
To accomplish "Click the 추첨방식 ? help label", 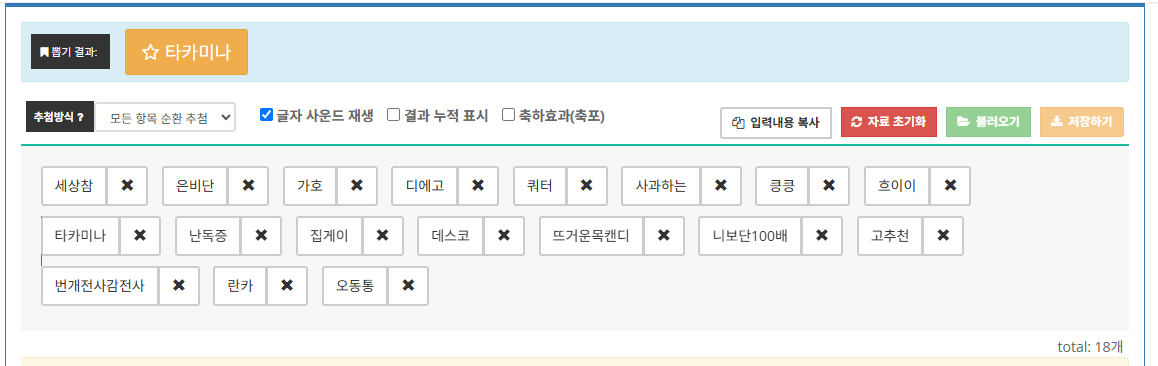I will (x=60, y=117).
